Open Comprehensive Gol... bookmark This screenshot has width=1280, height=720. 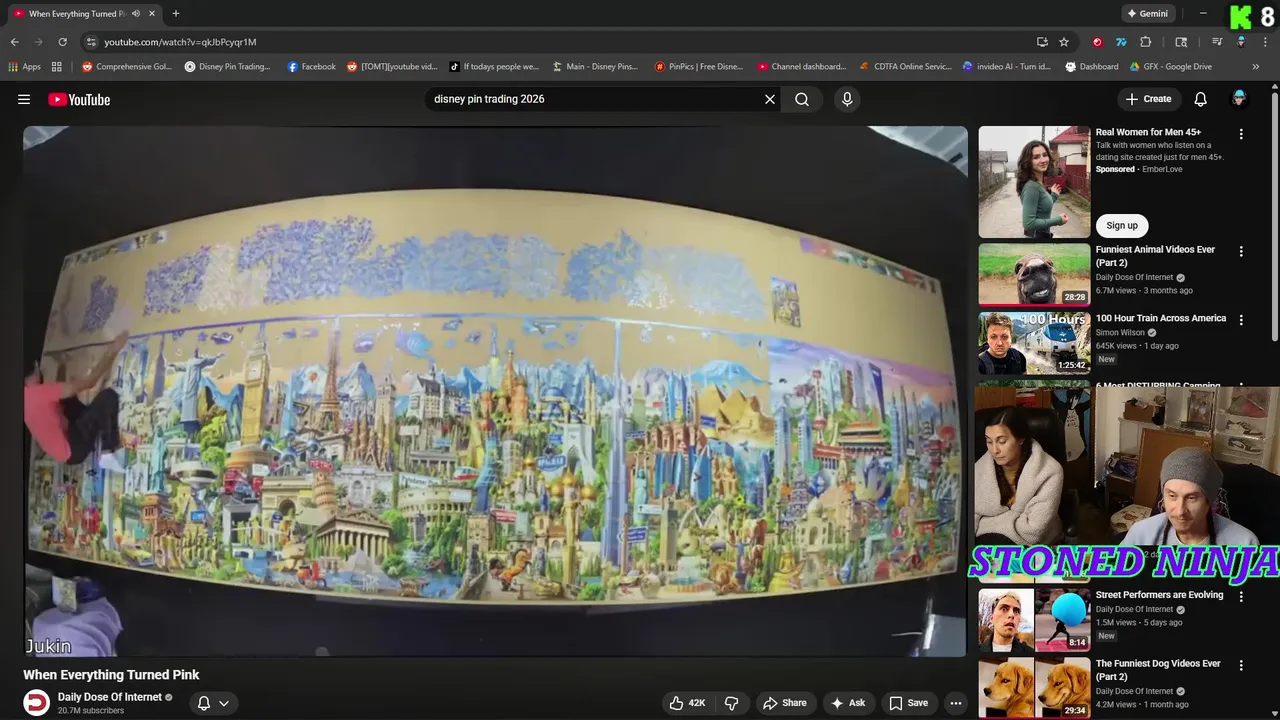pyautogui.click(x=127, y=67)
